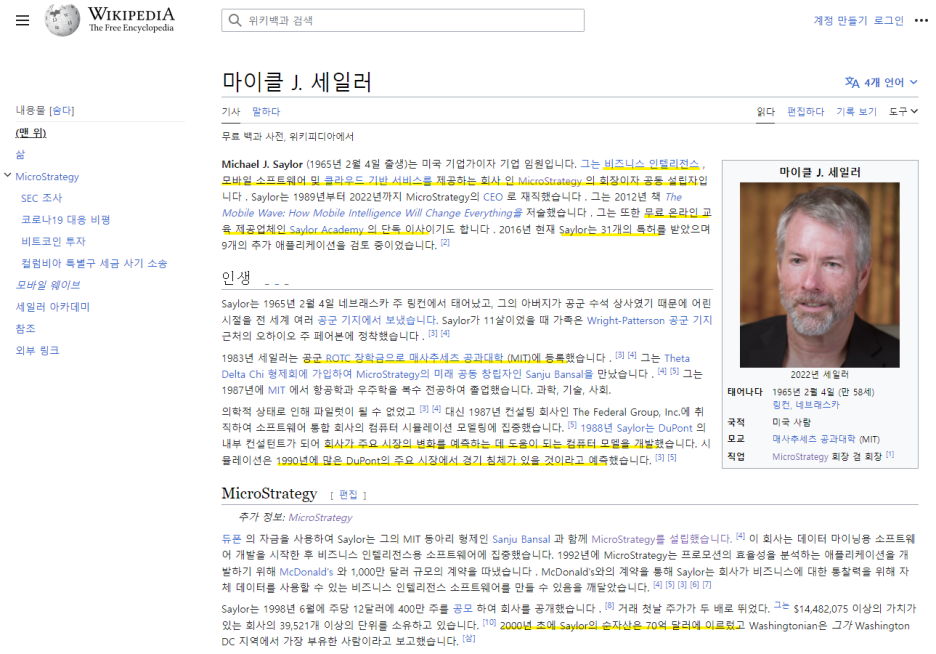Open the hamburger main menu
936x654 pixels.
22,20
